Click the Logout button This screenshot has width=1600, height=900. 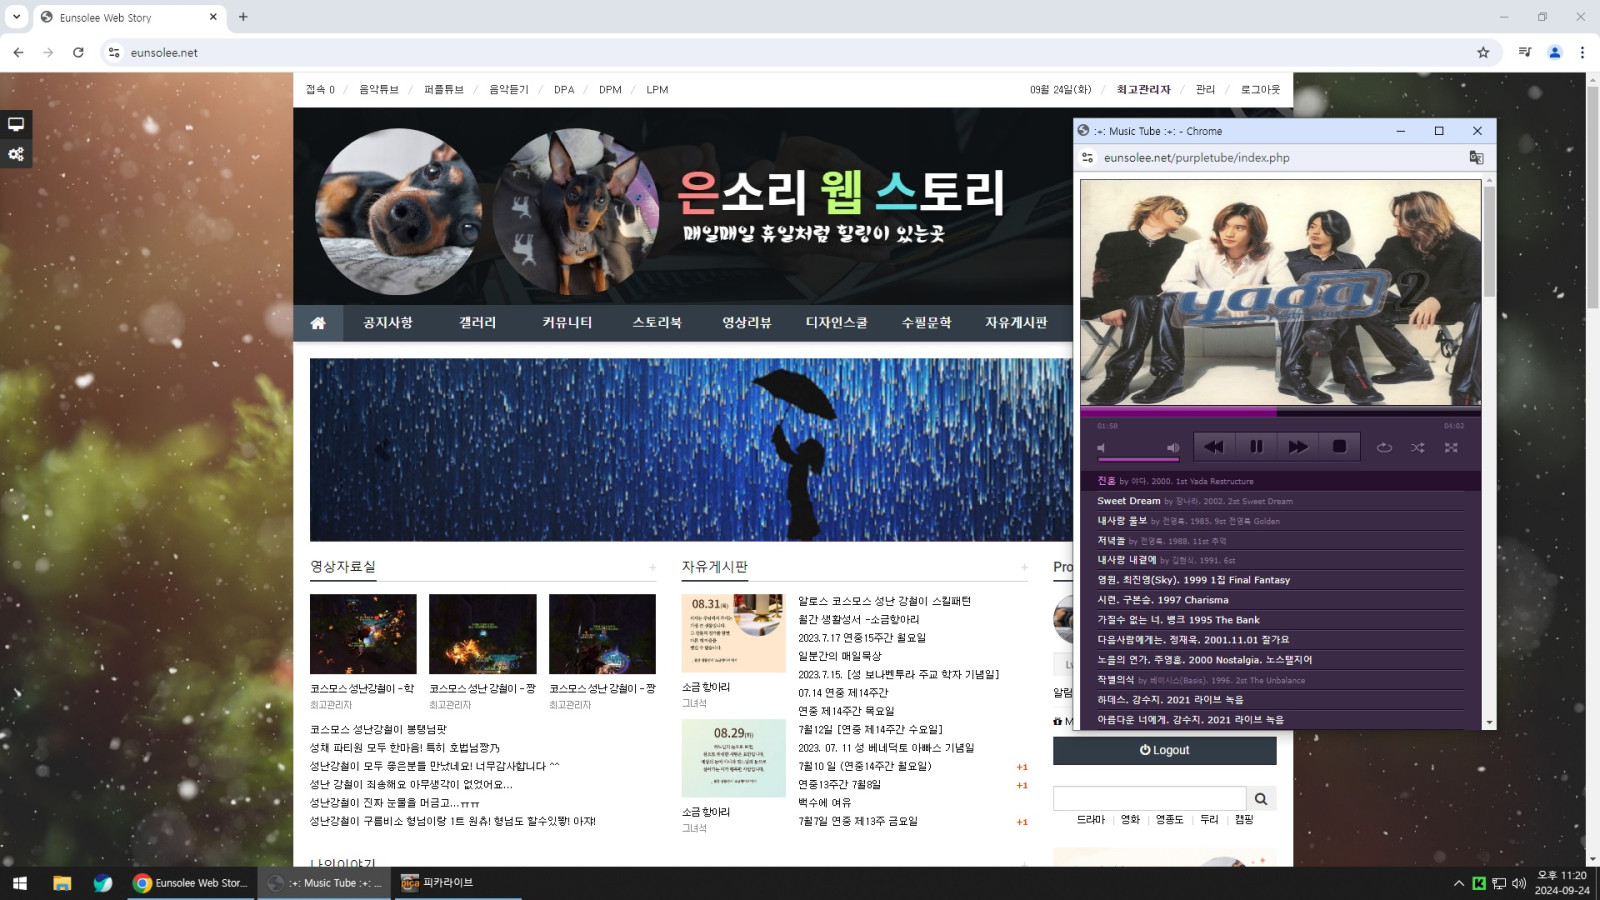[x=1164, y=750]
